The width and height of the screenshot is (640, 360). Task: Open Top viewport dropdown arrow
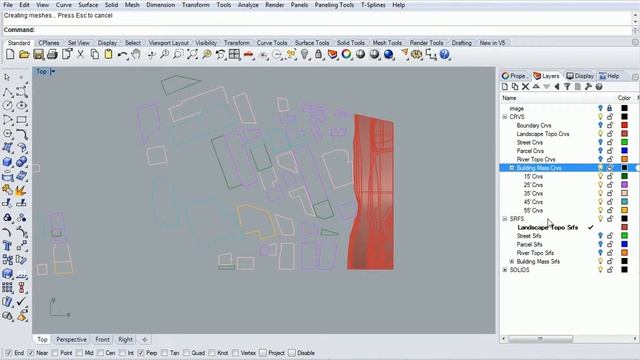[53, 72]
